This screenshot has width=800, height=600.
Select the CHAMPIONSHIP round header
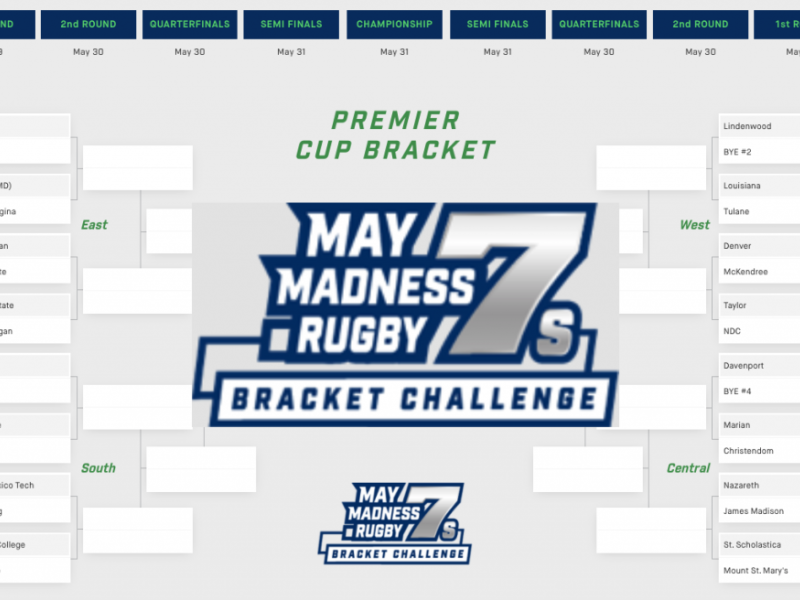(x=395, y=24)
